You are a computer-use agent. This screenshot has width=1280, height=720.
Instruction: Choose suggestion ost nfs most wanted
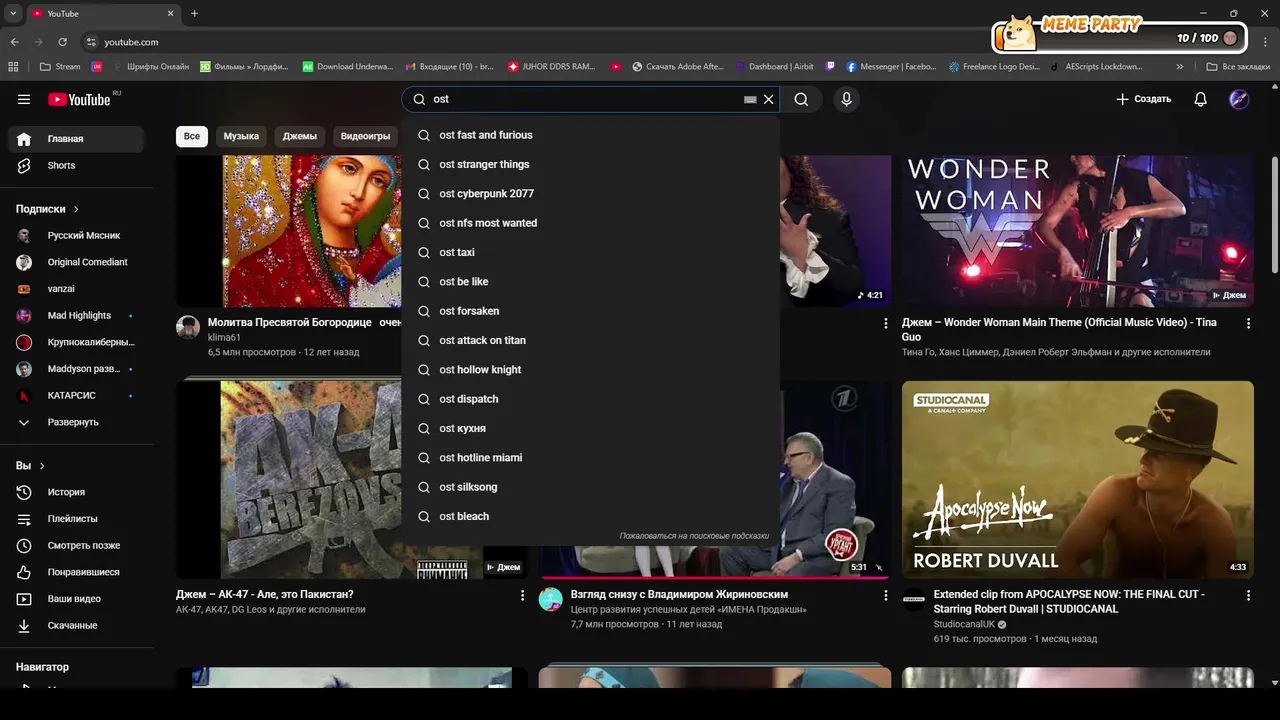coord(590,223)
